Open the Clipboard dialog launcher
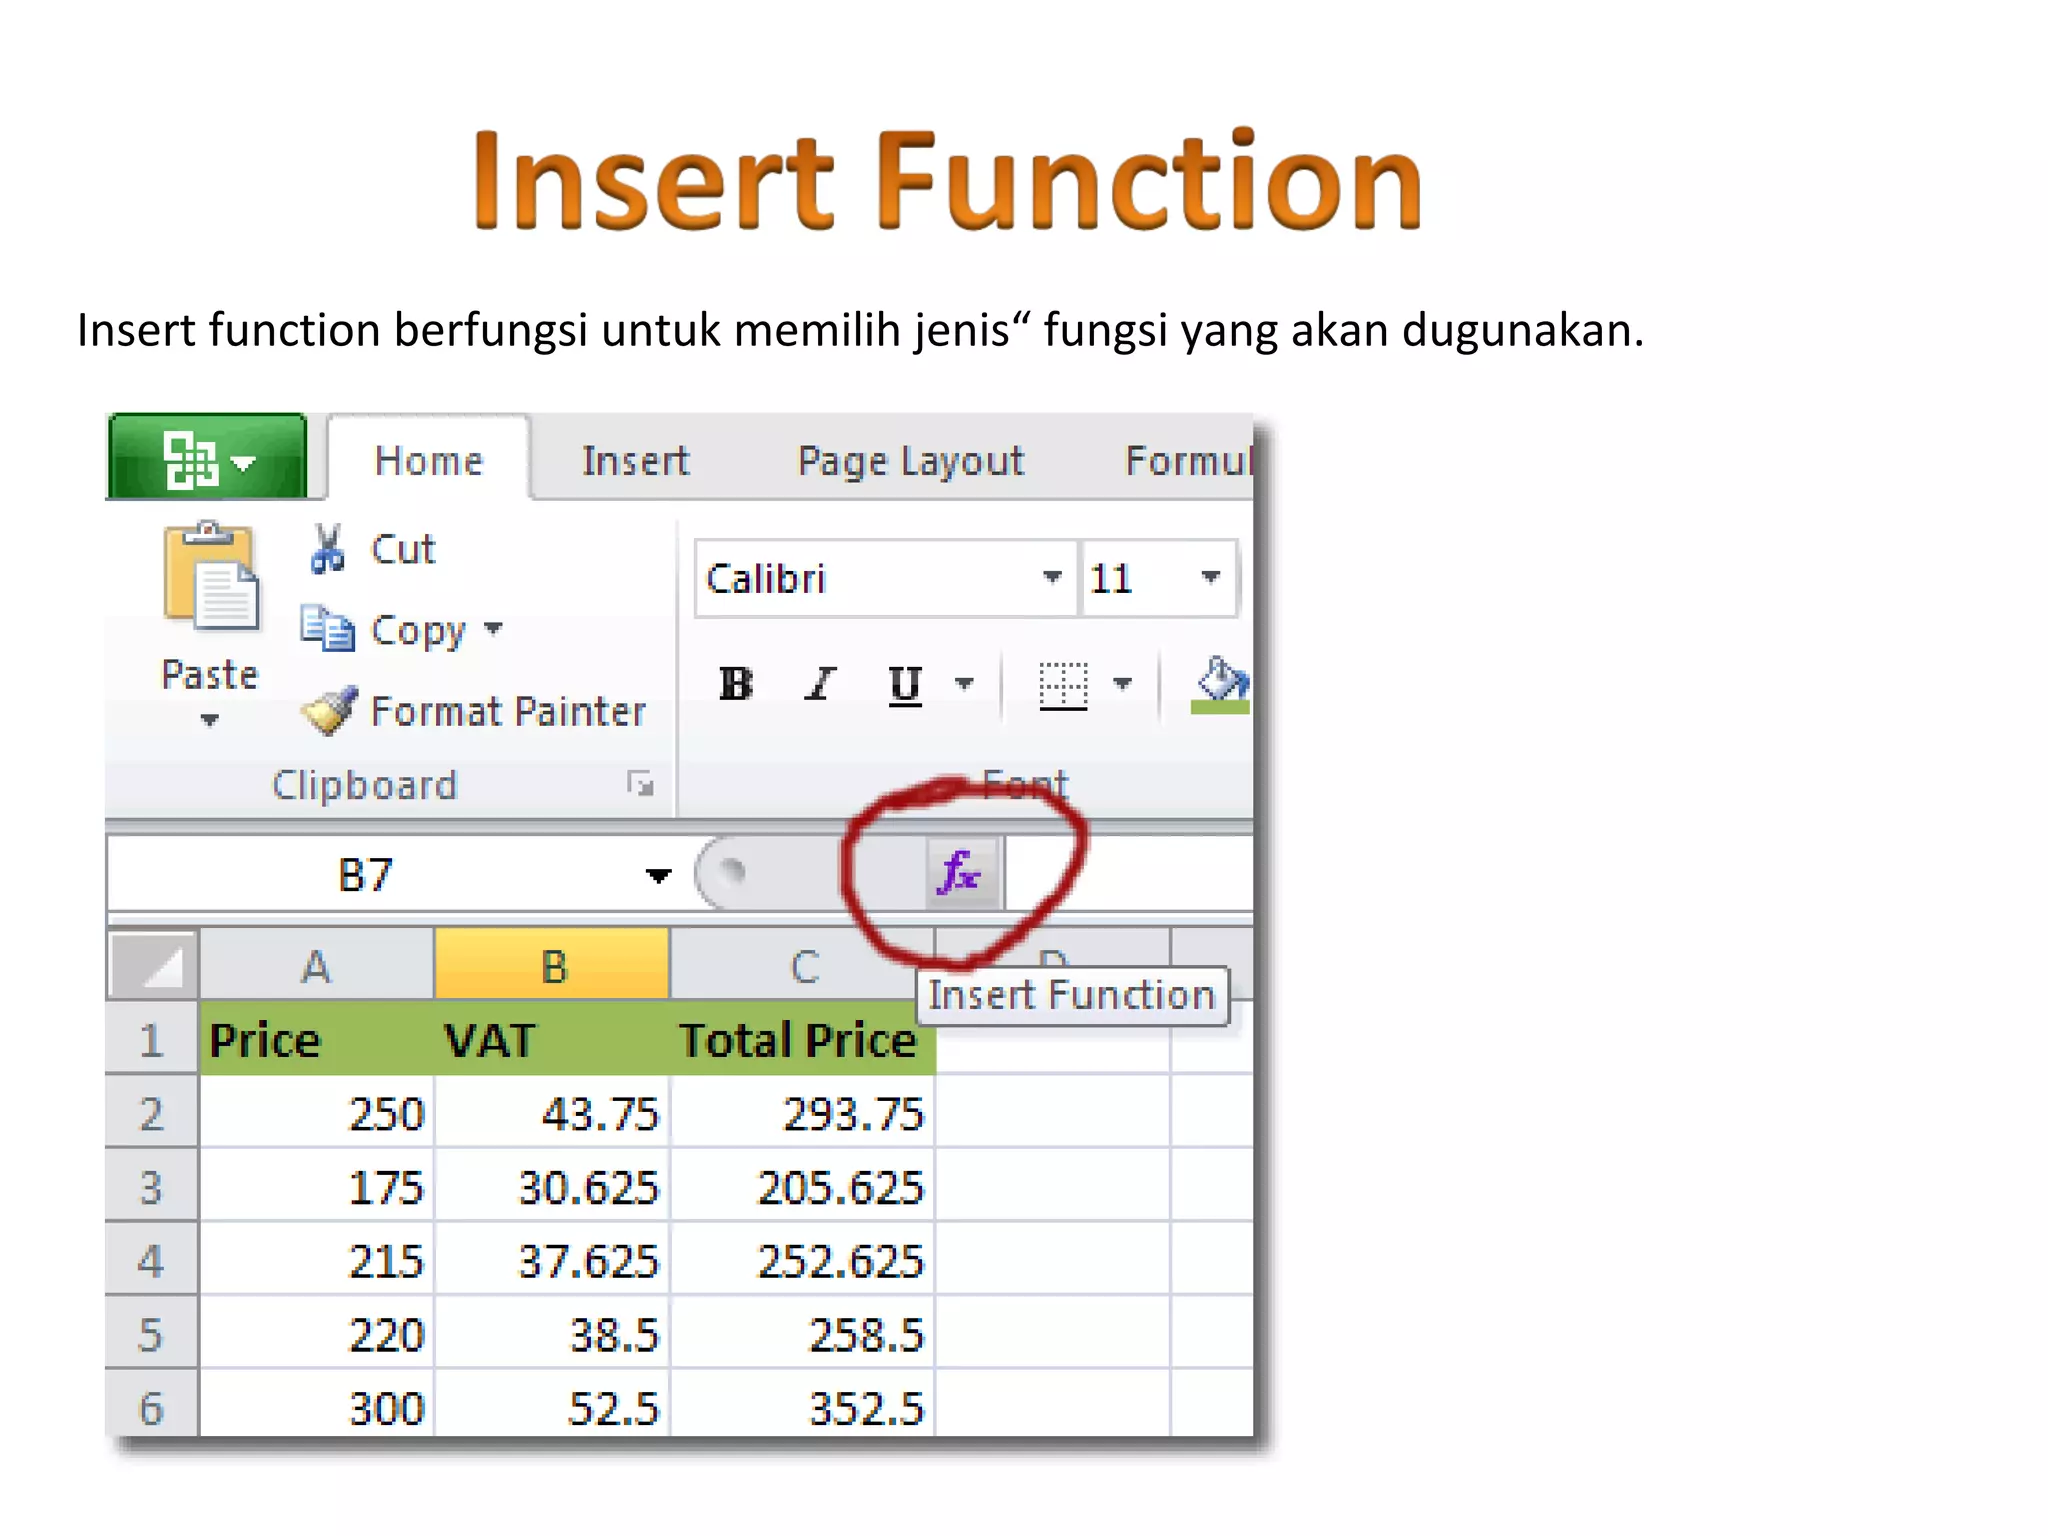 pyautogui.click(x=640, y=785)
